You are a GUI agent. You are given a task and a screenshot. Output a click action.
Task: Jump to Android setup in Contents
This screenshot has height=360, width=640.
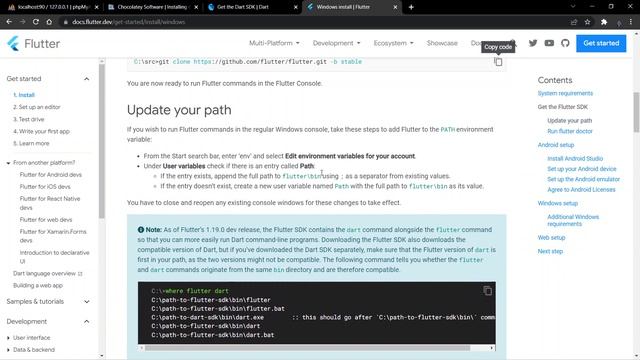tap(556, 145)
